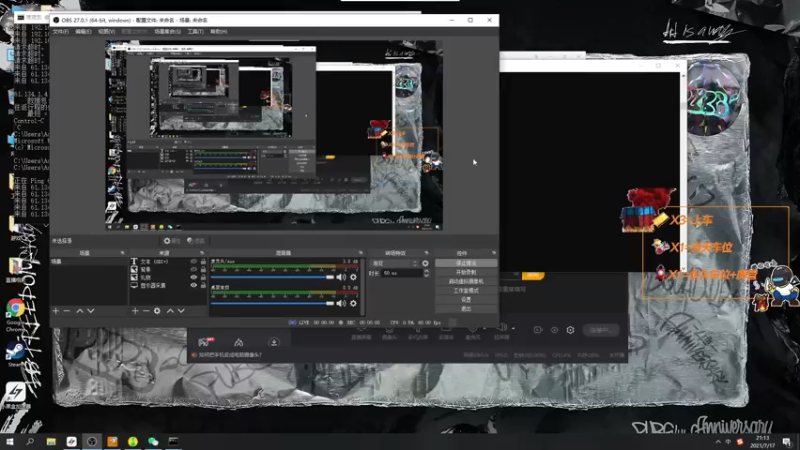Move source up in Sources panel
The height and width of the screenshot is (450, 800).
tap(170, 311)
